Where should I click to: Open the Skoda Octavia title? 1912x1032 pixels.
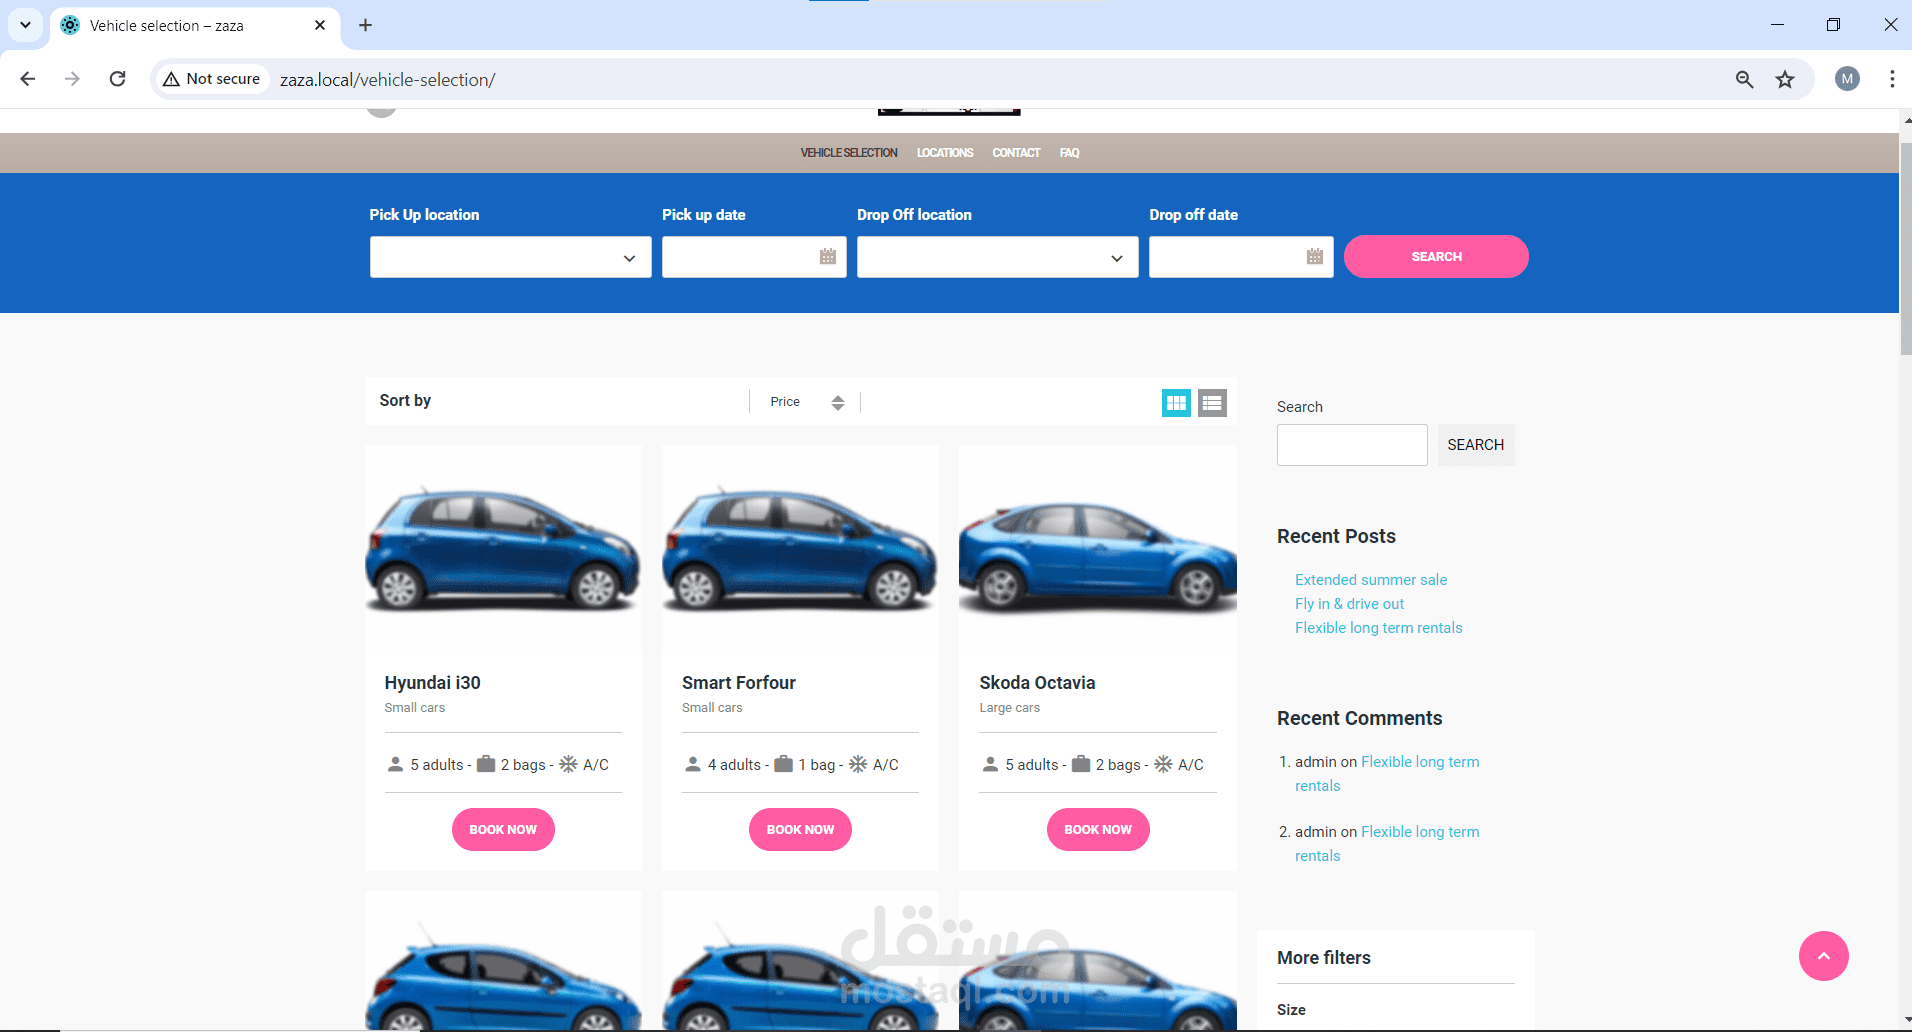[1037, 683]
